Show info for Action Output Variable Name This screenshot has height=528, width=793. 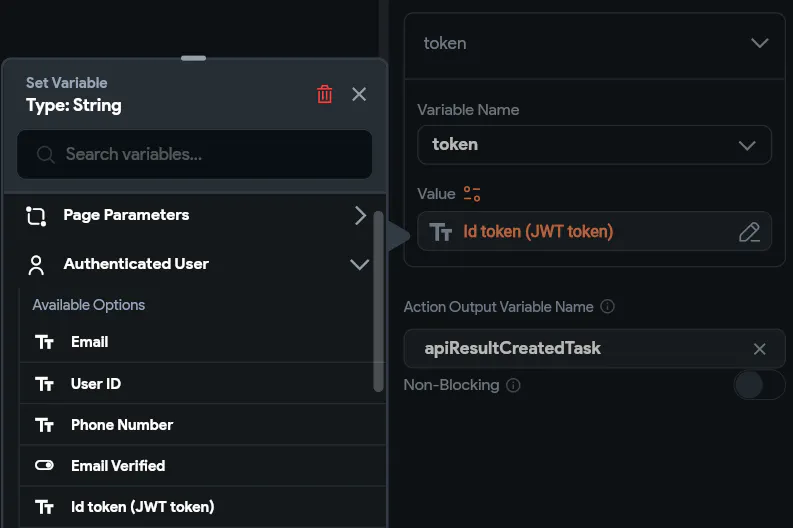tap(608, 307)
